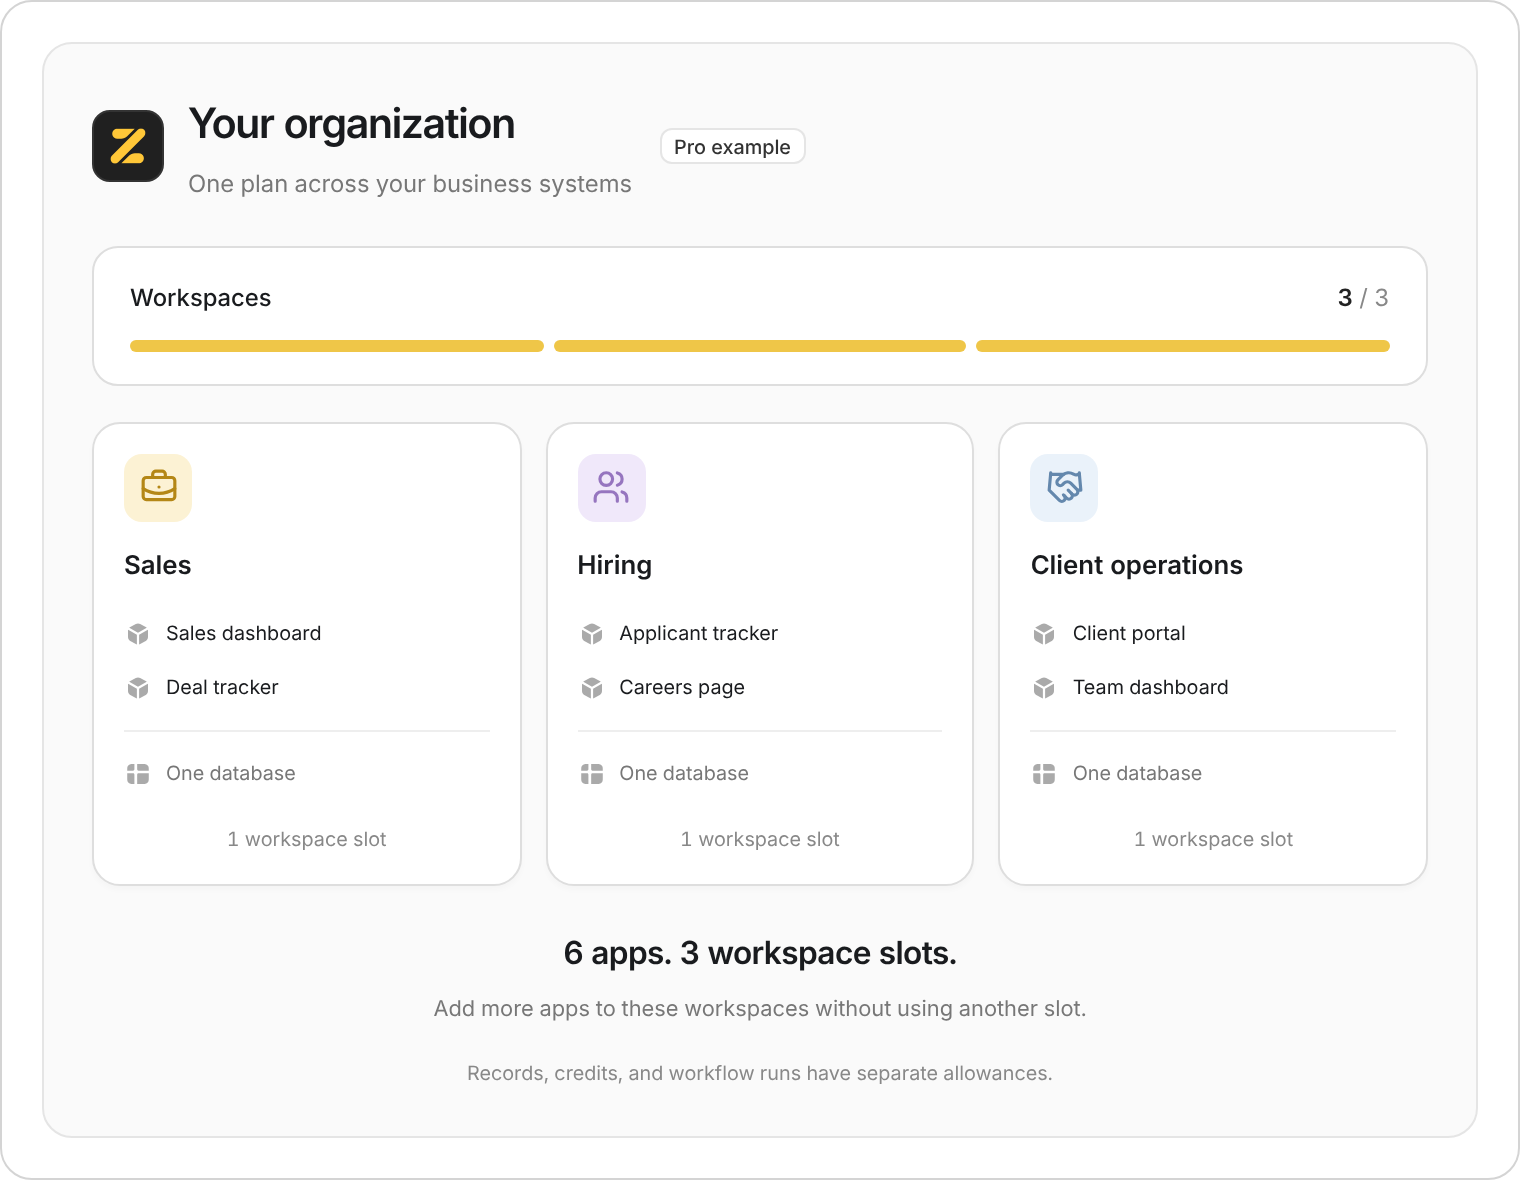1520x1180 pixels.
Task: Click the yellow Z organization logo
Action: [128, 146]
